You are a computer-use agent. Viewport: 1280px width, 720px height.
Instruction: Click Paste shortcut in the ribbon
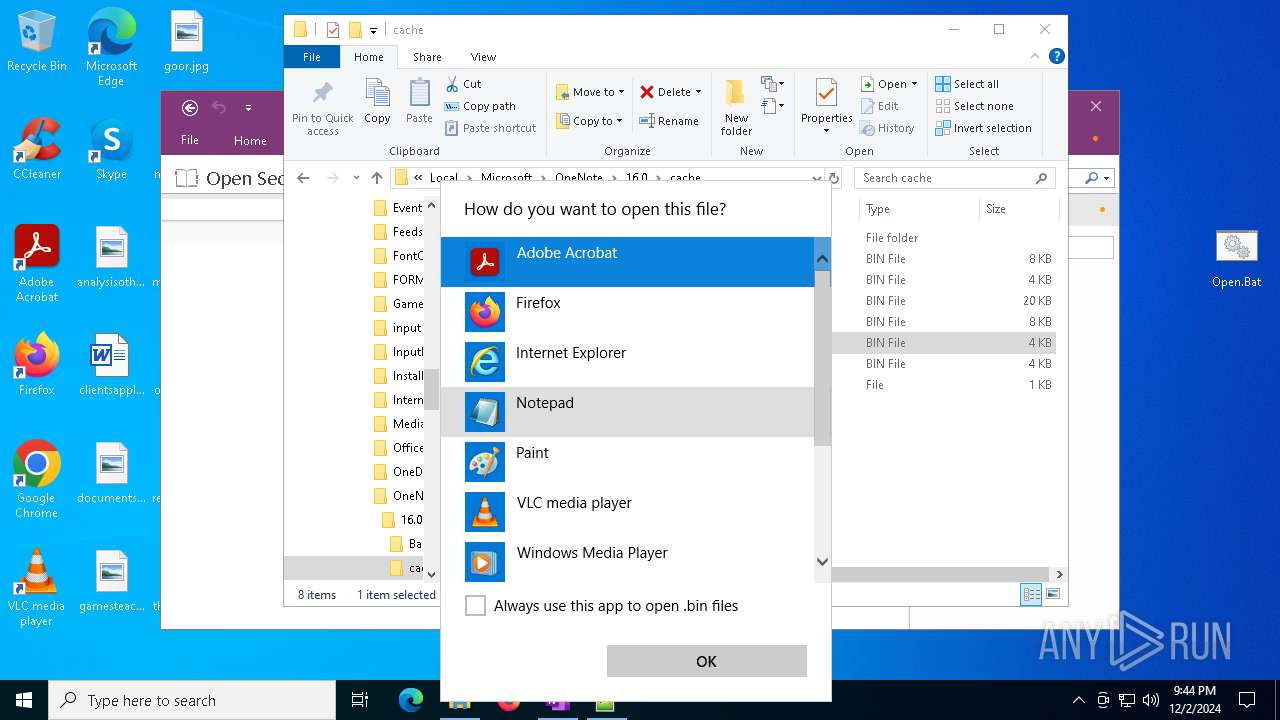point(490,128)
